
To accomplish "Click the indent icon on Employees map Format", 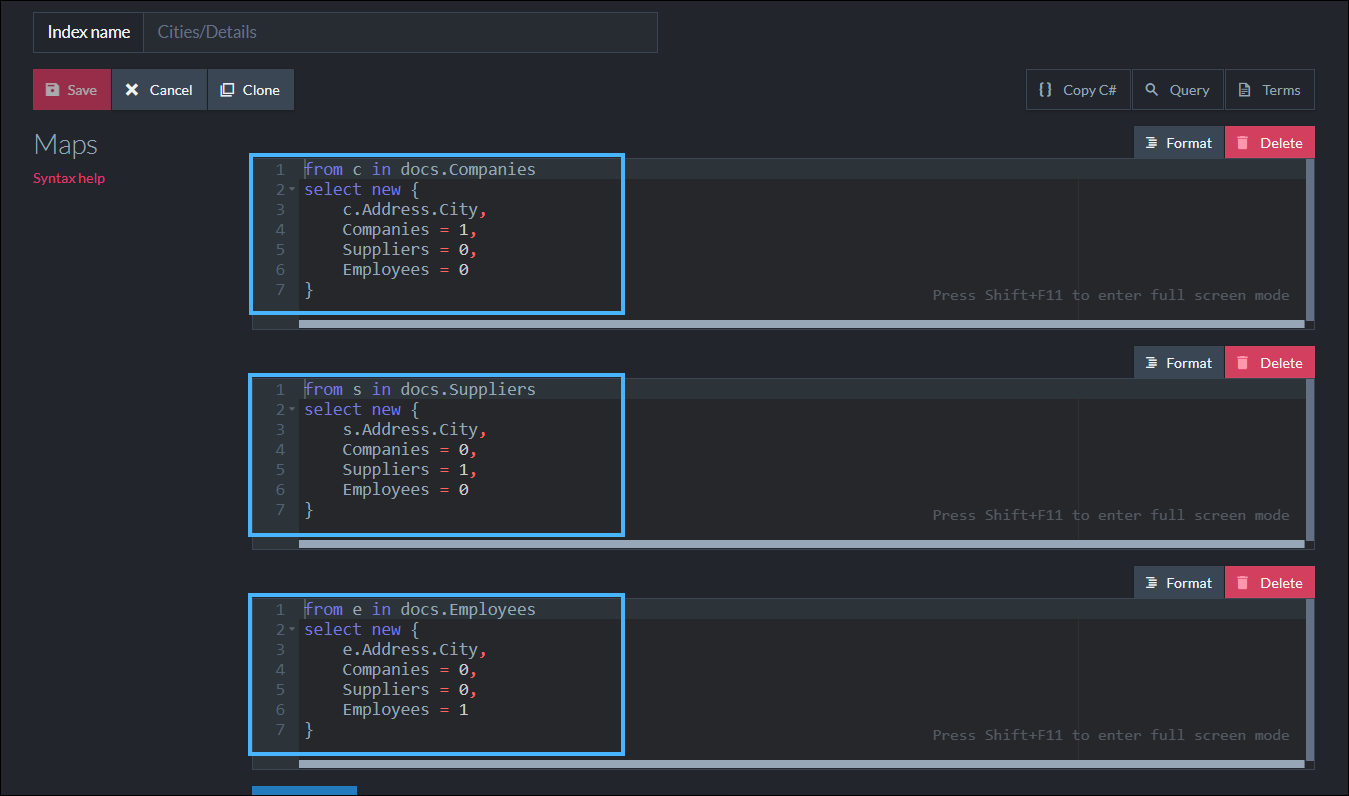I will [1151, 583].
